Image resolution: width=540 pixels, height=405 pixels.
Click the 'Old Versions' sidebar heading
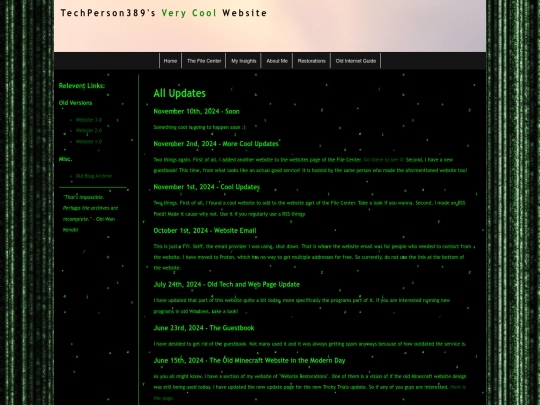click(75, 103)
